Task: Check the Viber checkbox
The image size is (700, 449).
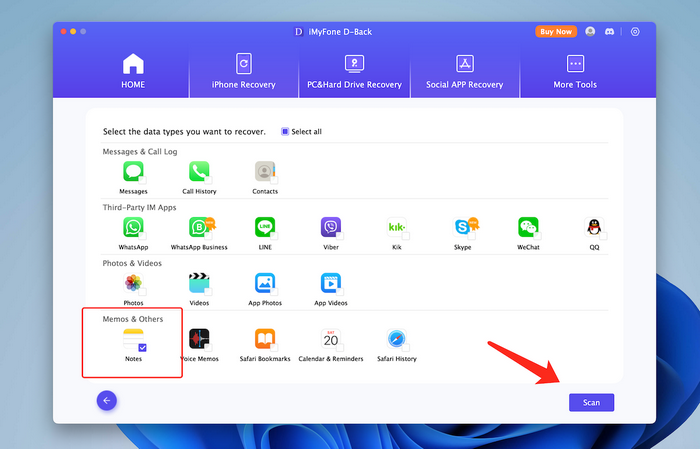Action: (340, 236)
